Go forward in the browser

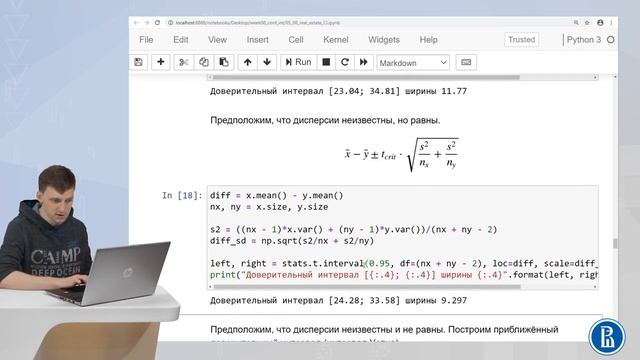point(147,23)
